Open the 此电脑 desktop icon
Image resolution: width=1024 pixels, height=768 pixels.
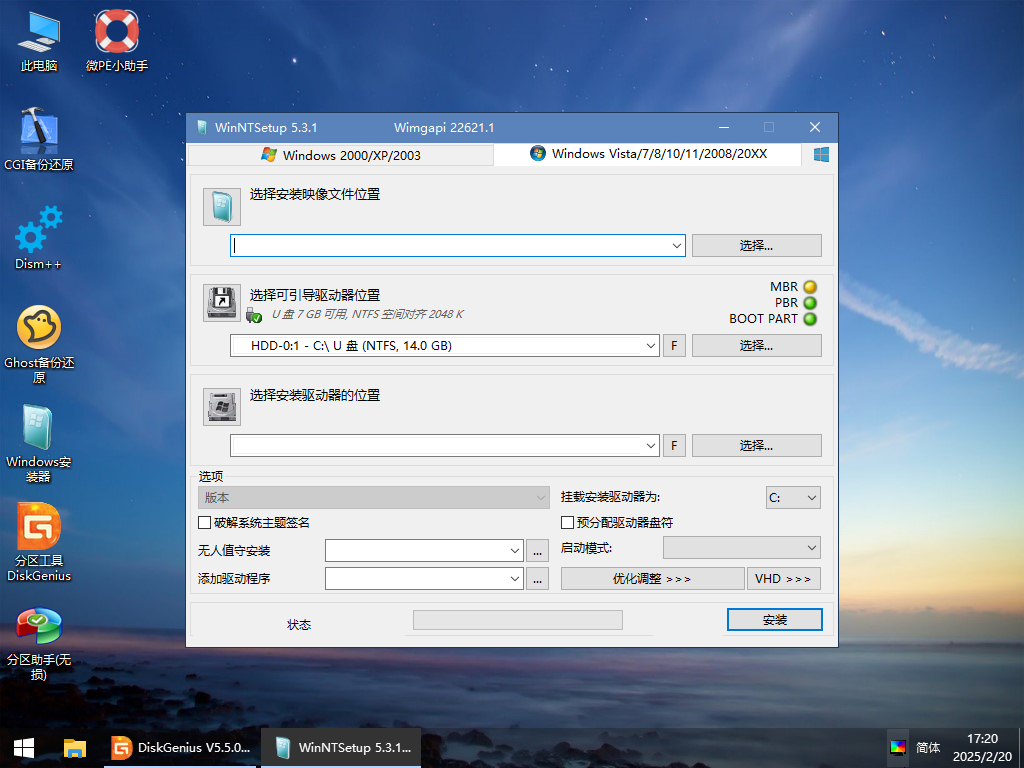click(39, 40)
